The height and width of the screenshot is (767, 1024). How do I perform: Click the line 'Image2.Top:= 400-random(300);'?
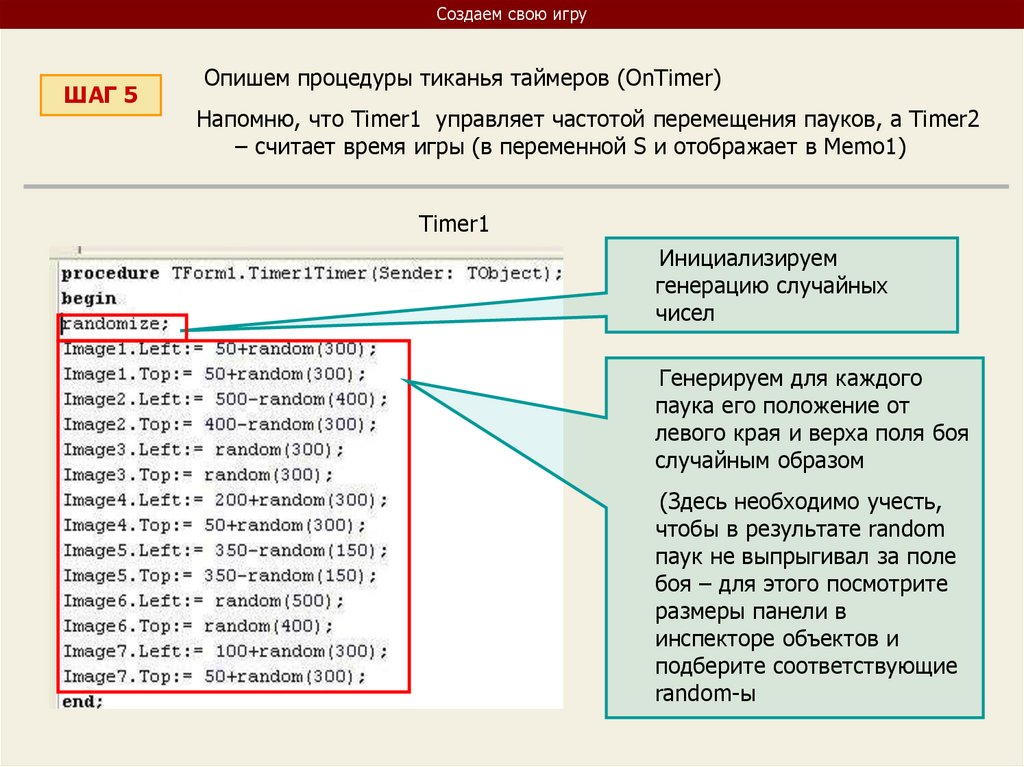tap(220, 425)
